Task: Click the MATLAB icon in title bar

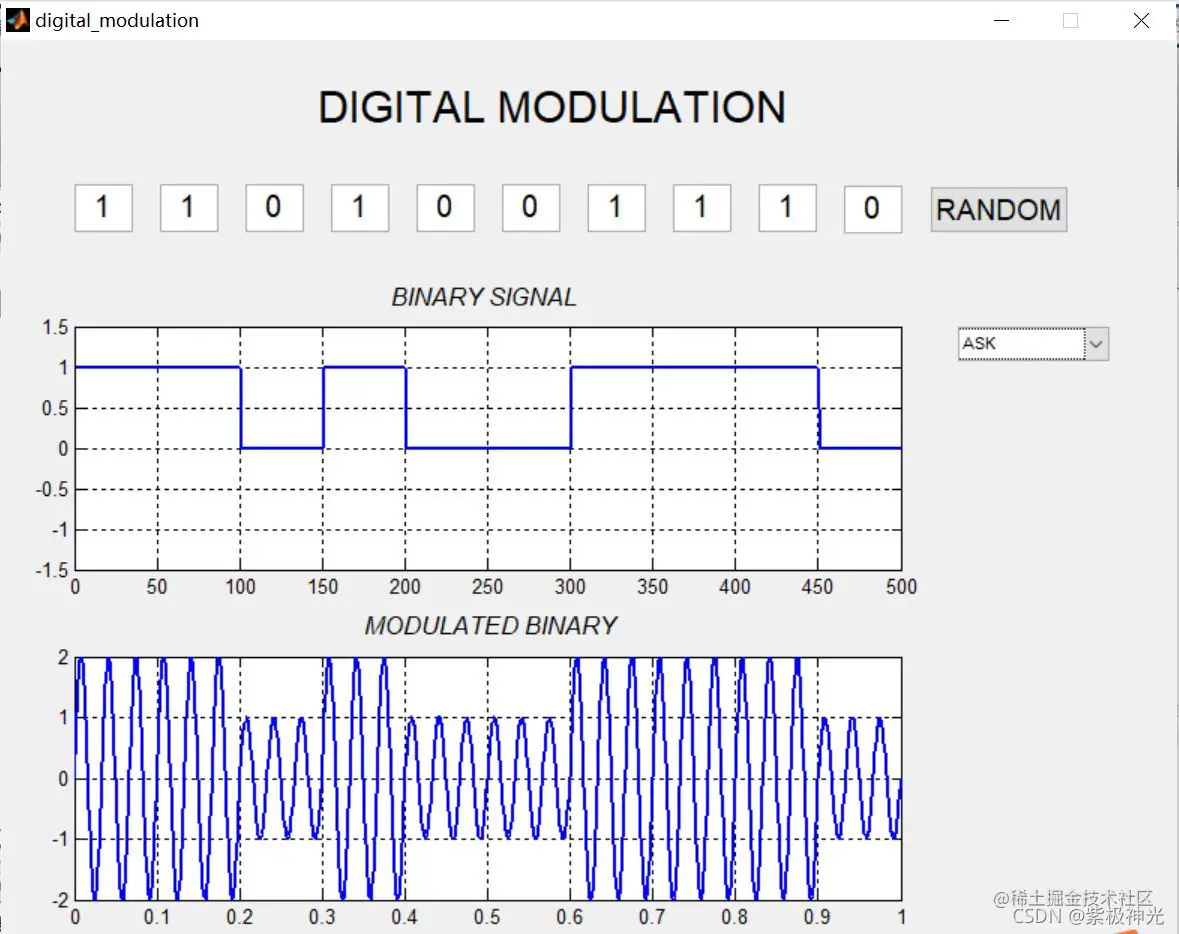Action: 17,20
